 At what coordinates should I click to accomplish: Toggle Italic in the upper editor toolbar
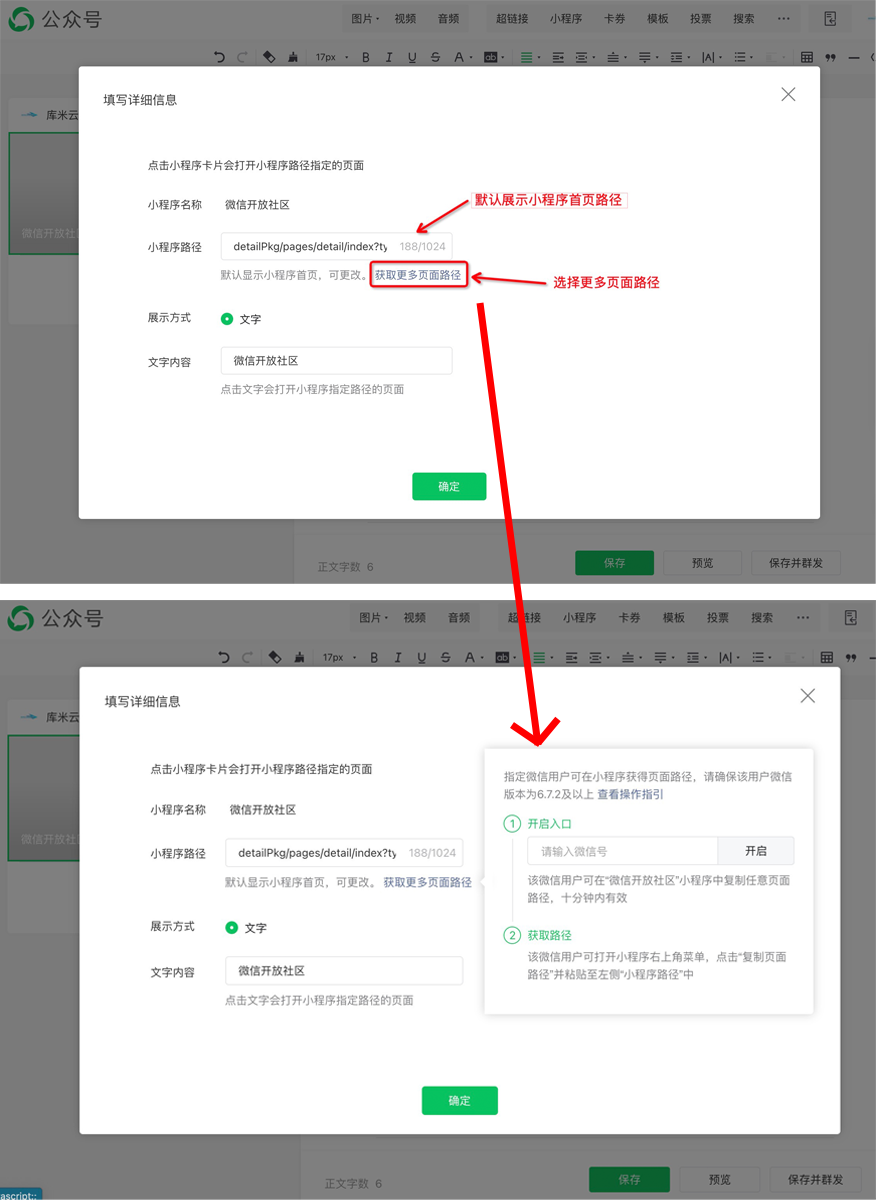389,58
